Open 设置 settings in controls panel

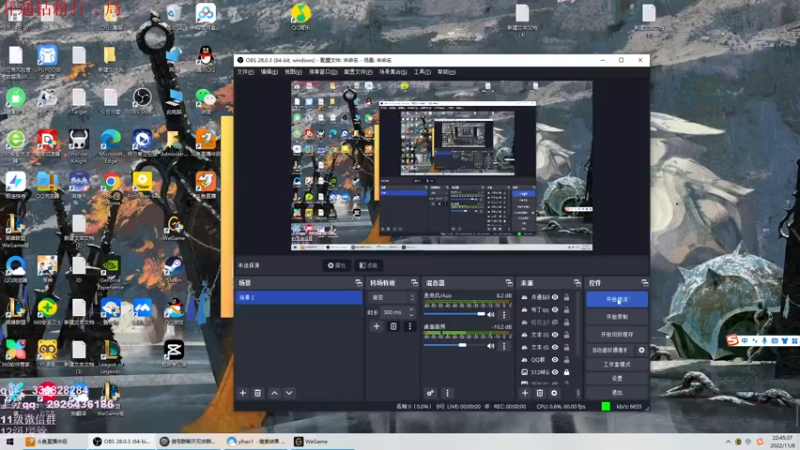pyautogui.click(x=617, y=379)
